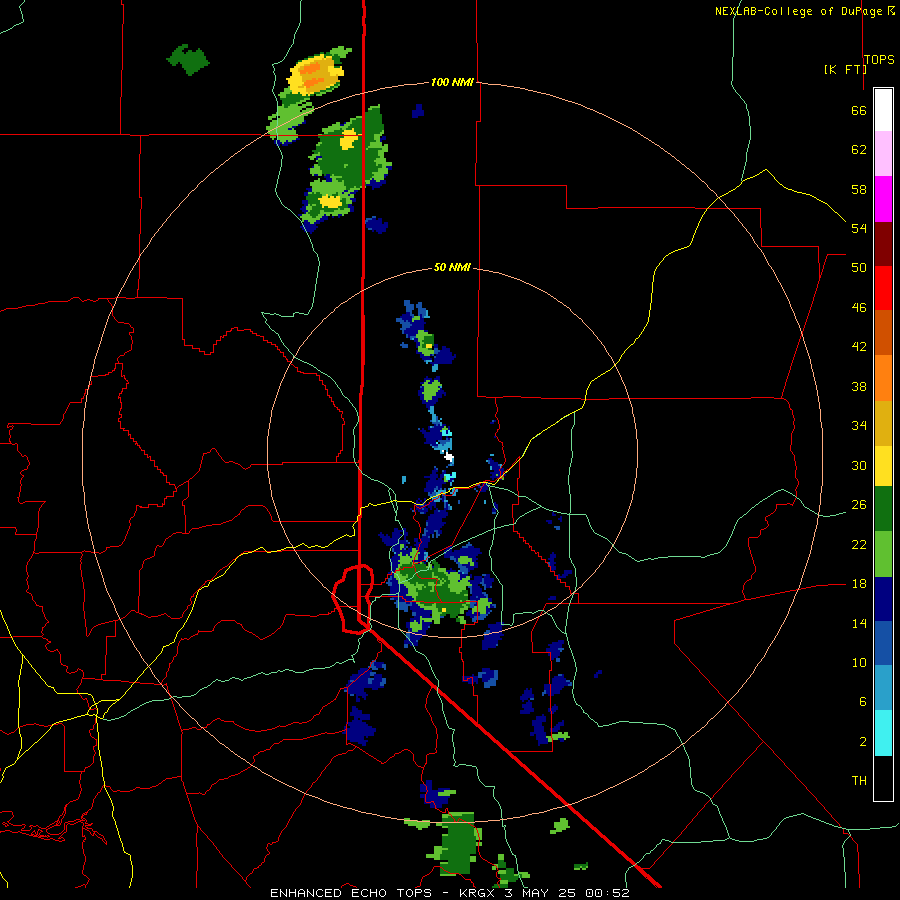
Task: Pick the cyan swatch near legend bottom
Action: point(883,733)
